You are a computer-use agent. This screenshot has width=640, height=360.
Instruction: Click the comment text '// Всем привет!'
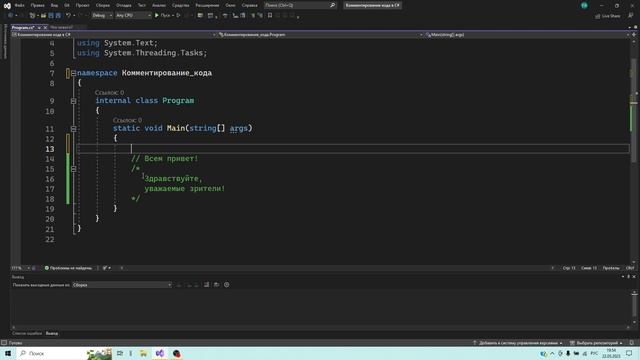pyautogui.click(x=164, y=158)
